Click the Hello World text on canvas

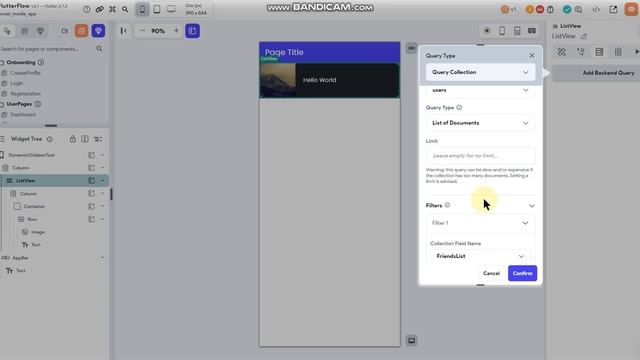tap(320, 80)
